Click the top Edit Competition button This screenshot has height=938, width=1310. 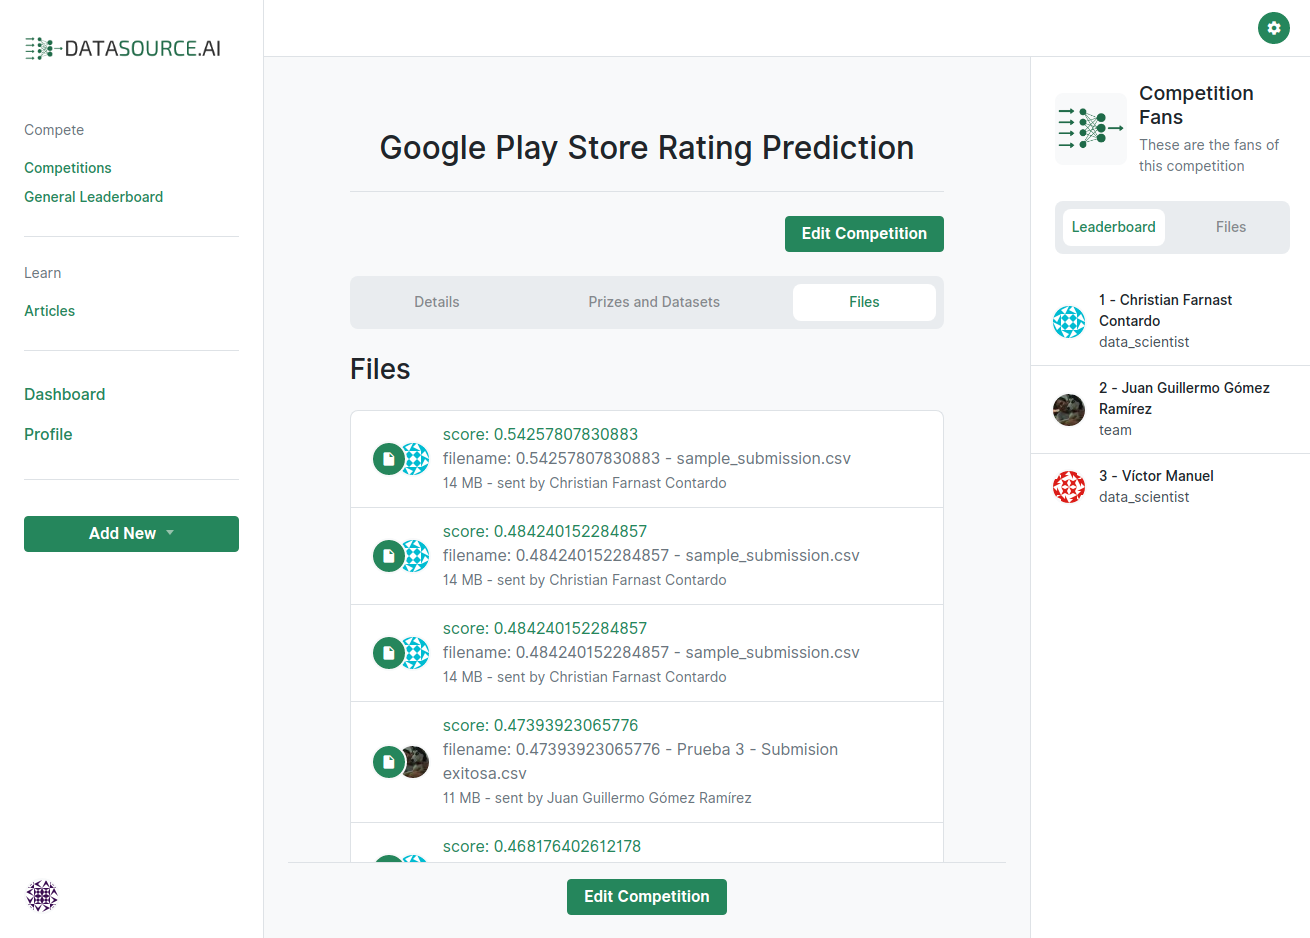tap(864, 234)
